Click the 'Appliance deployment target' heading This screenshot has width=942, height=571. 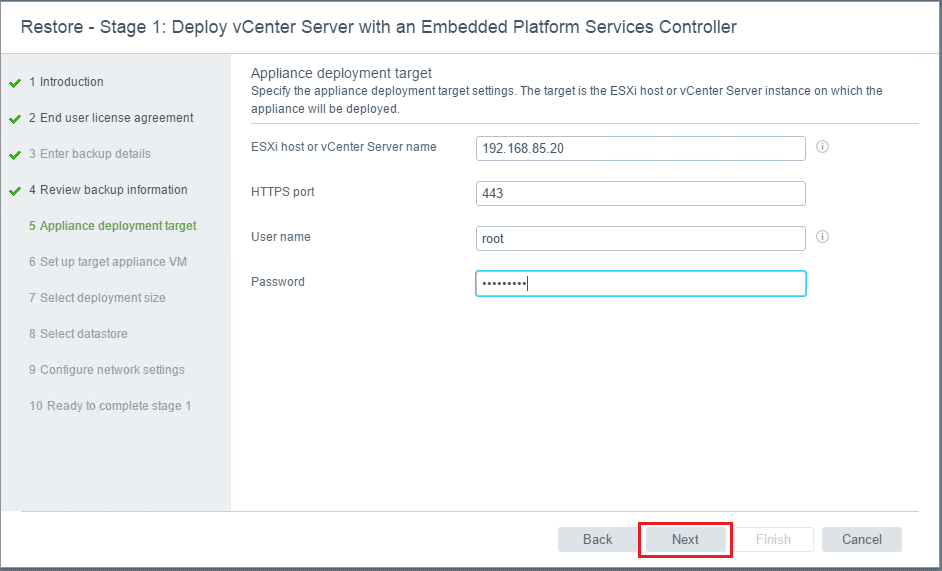[341, 73]
